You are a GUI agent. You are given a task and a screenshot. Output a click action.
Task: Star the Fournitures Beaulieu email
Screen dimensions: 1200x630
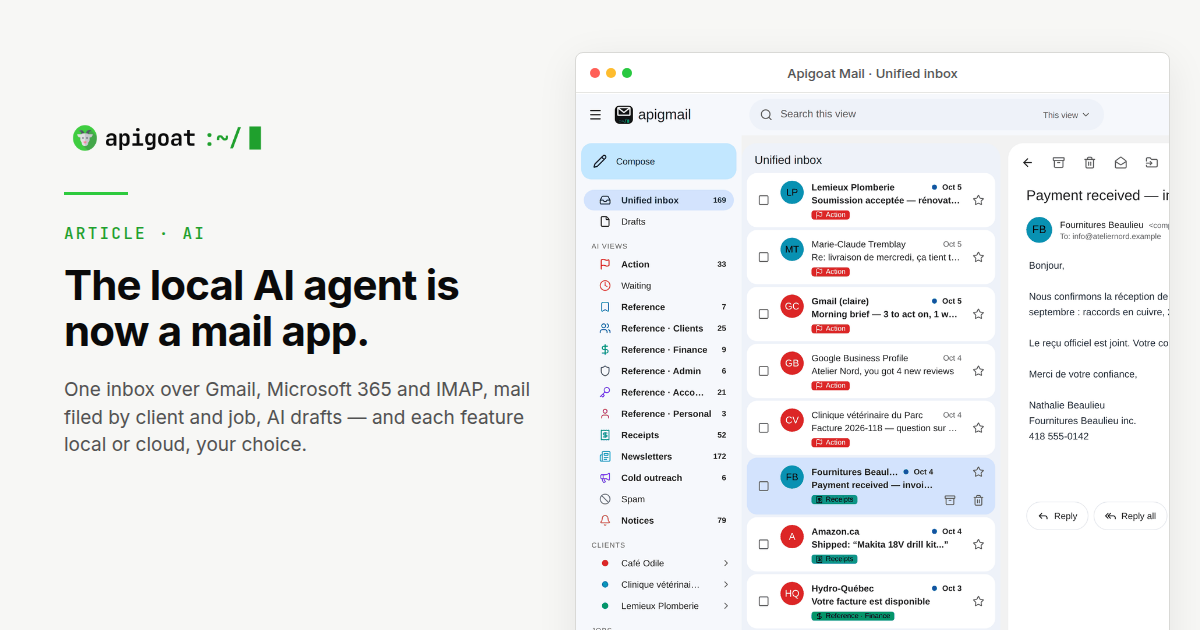click(978, 472)
